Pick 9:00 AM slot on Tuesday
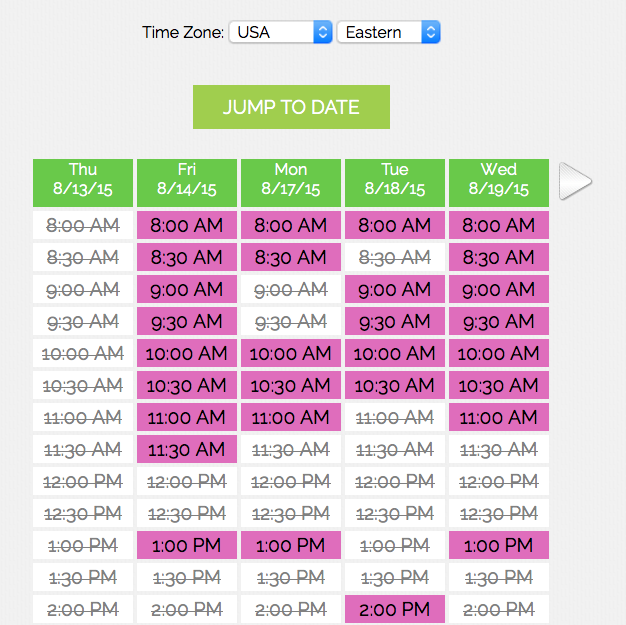This screenshot has width=626, height=625. pyautogui.click(x=395, y=290)
